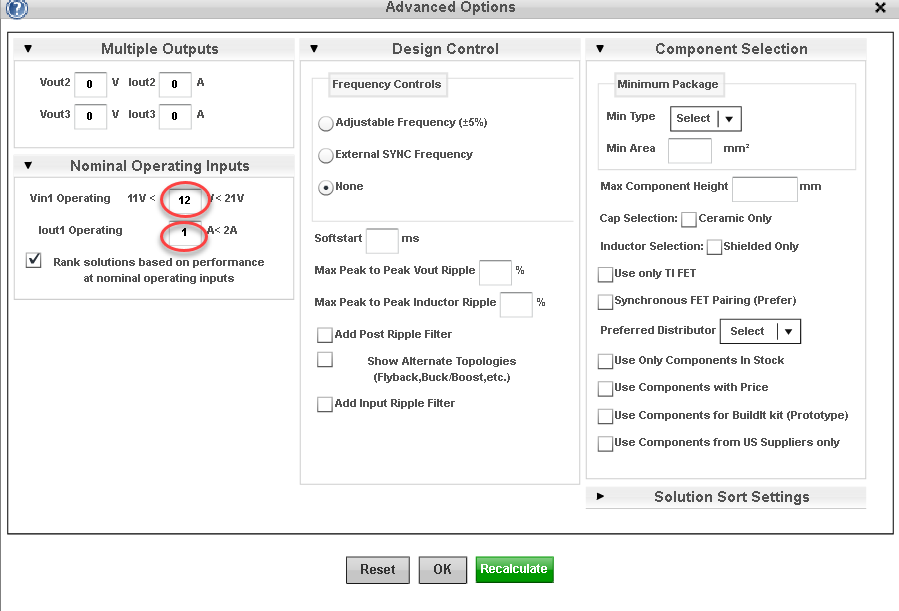The image size is (899, 611).
Task: Click the Reset button
Action: [377, 569]
